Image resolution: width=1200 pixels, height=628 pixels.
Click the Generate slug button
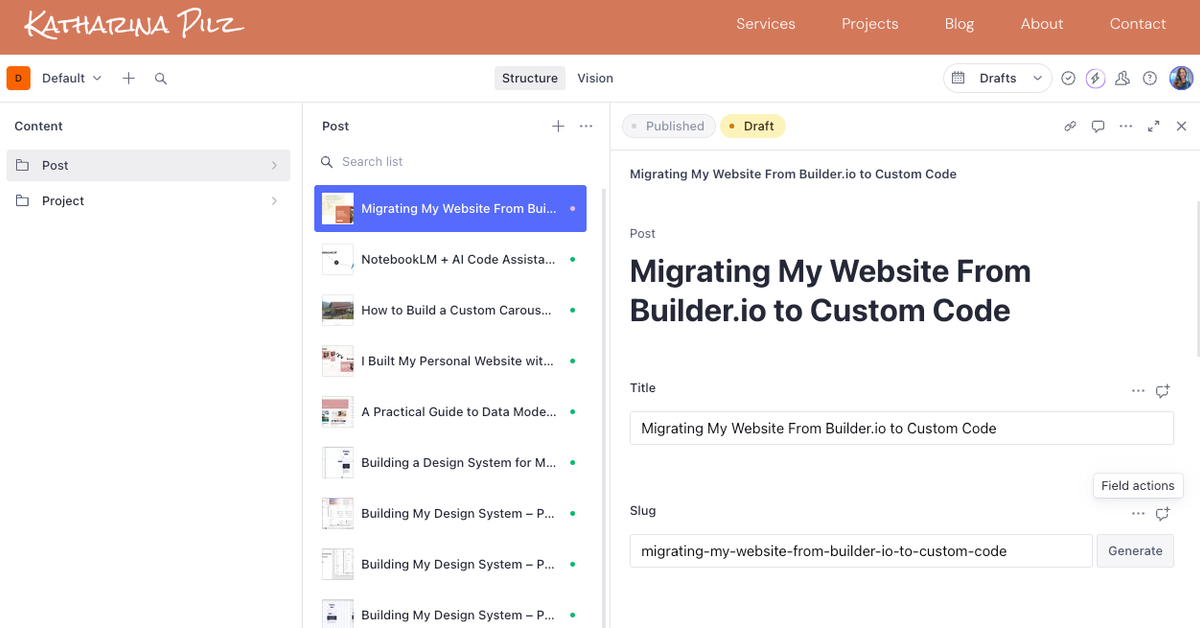point(1135,551)
